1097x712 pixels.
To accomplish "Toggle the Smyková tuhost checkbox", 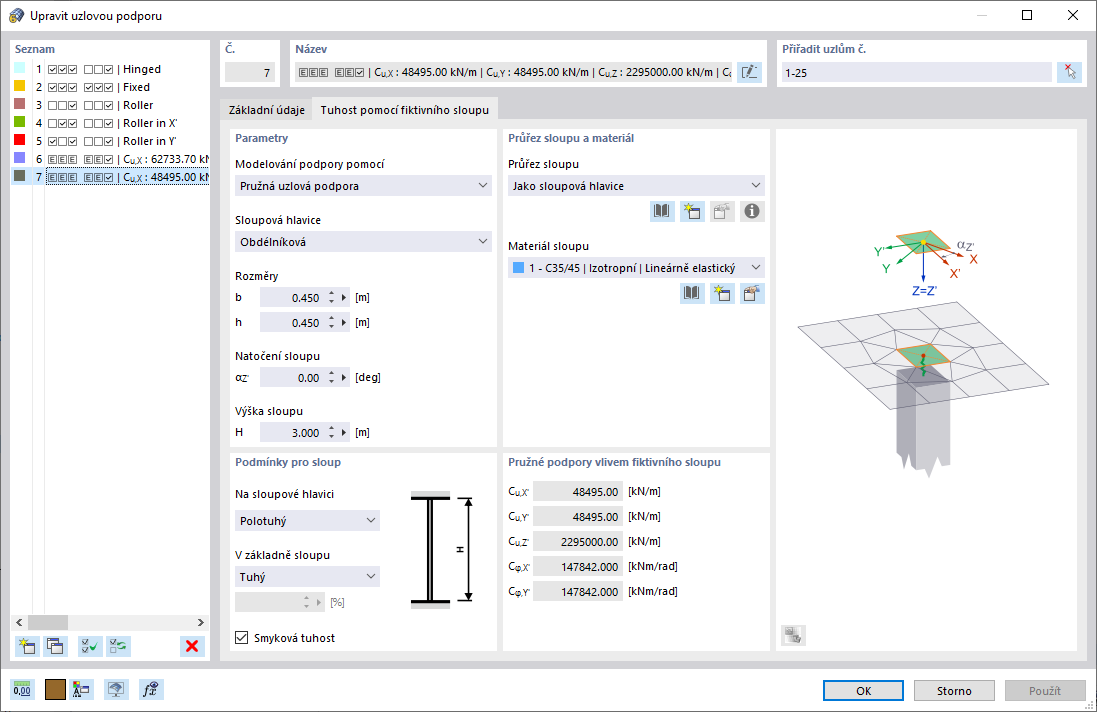I will 242,638.
